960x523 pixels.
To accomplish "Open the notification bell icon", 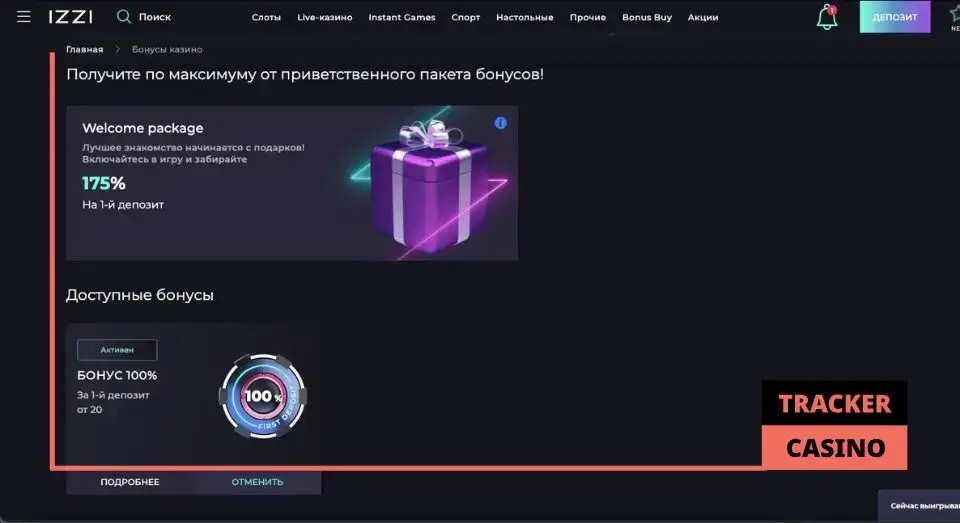I will [827, 17].
